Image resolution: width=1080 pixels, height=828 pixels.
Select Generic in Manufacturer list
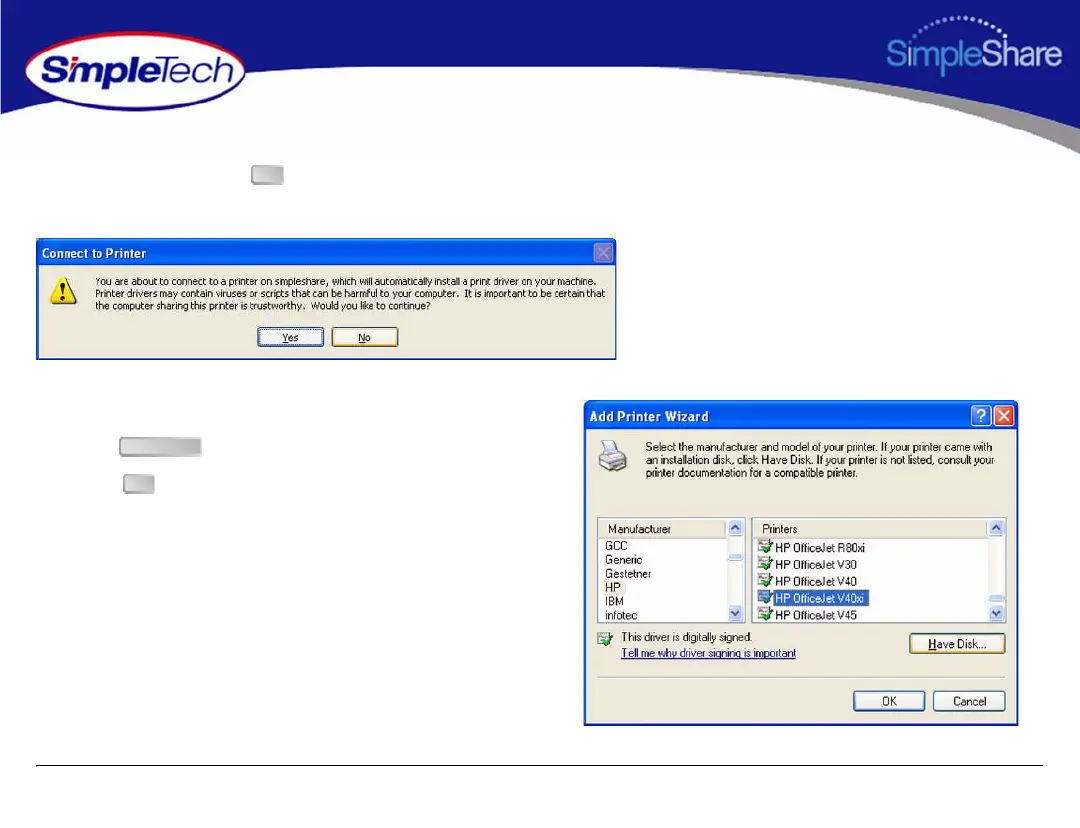tap(623, 559)
